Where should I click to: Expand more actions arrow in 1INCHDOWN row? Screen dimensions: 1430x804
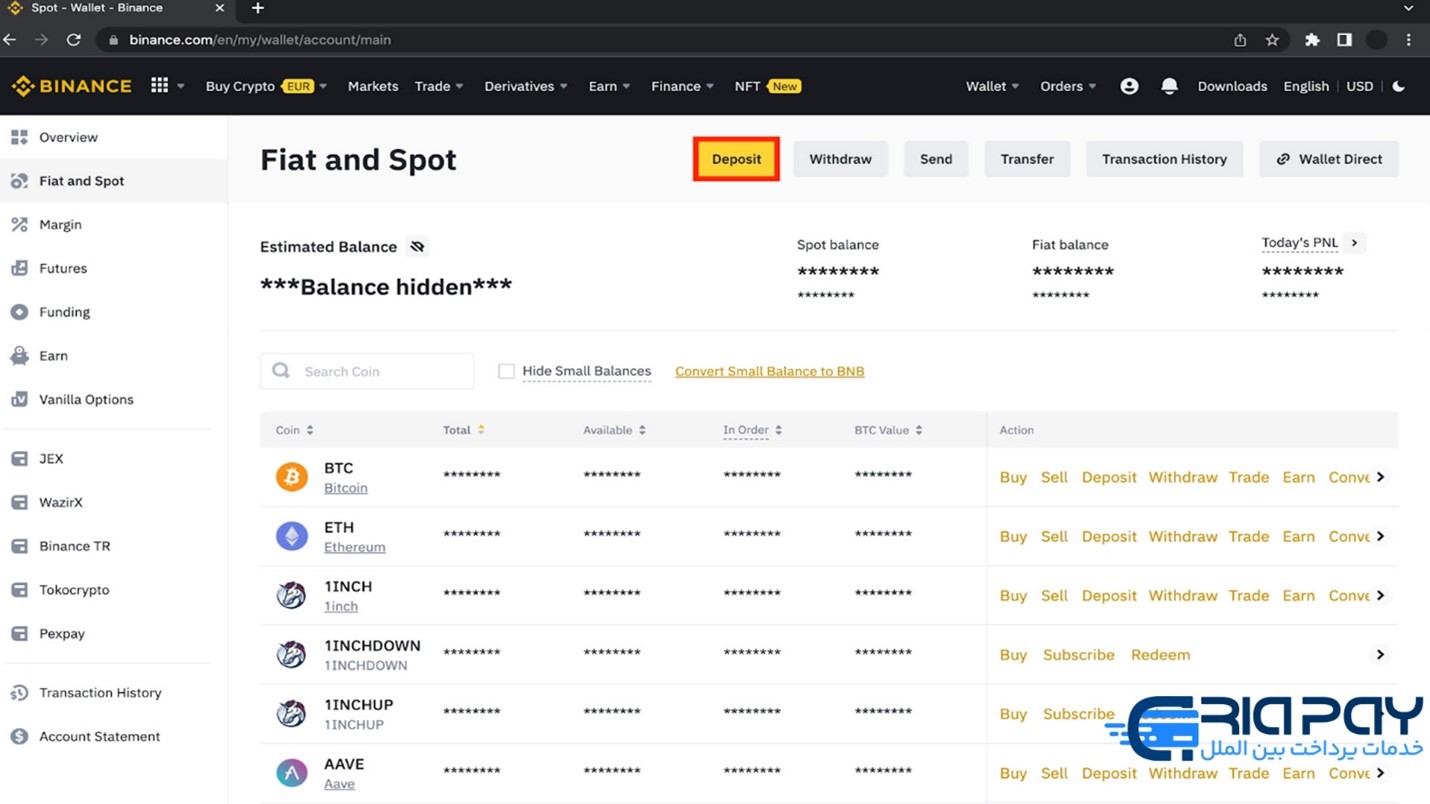coord(1380,655)
